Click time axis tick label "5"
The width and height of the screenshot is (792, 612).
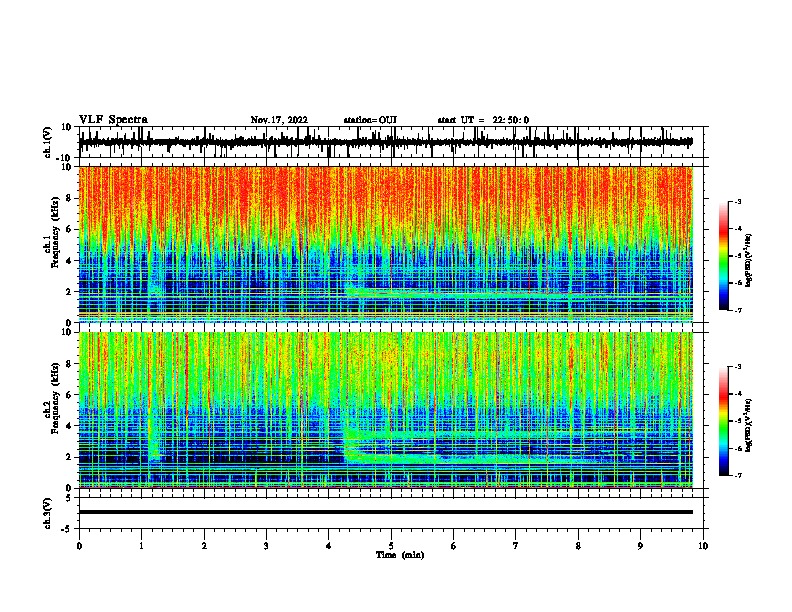coord(391,546)
